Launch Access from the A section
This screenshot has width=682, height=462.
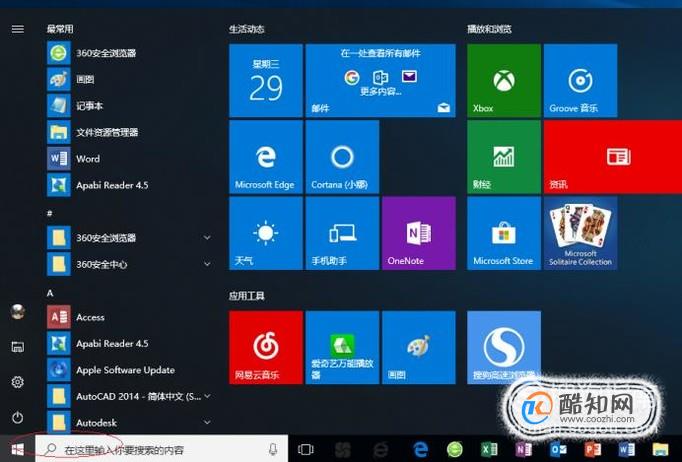(x=130, y=317)
